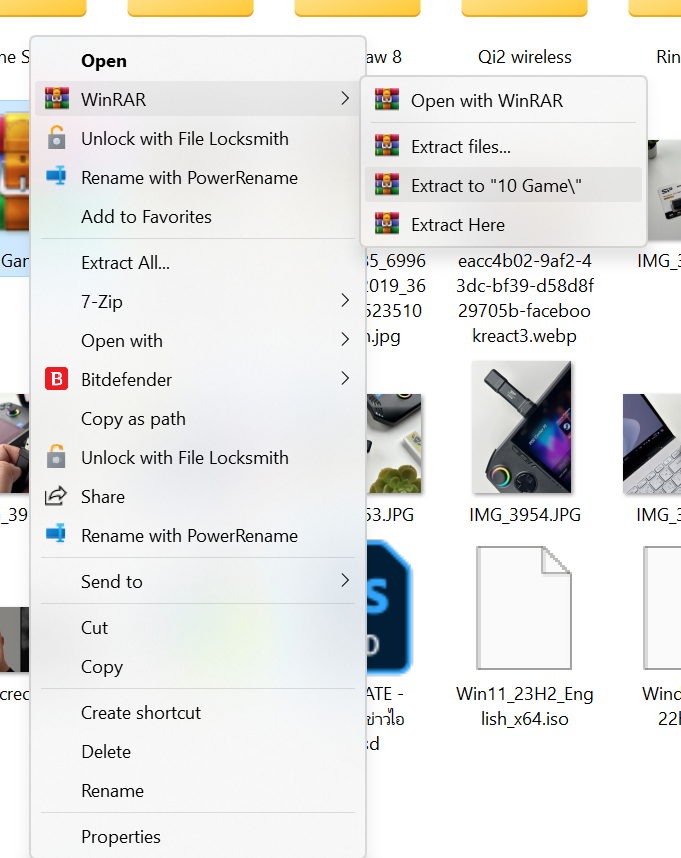Click the eacc4b02...facebookreact3.webp file name
This screenshot has width=681, height=858.
pos(525,298)
